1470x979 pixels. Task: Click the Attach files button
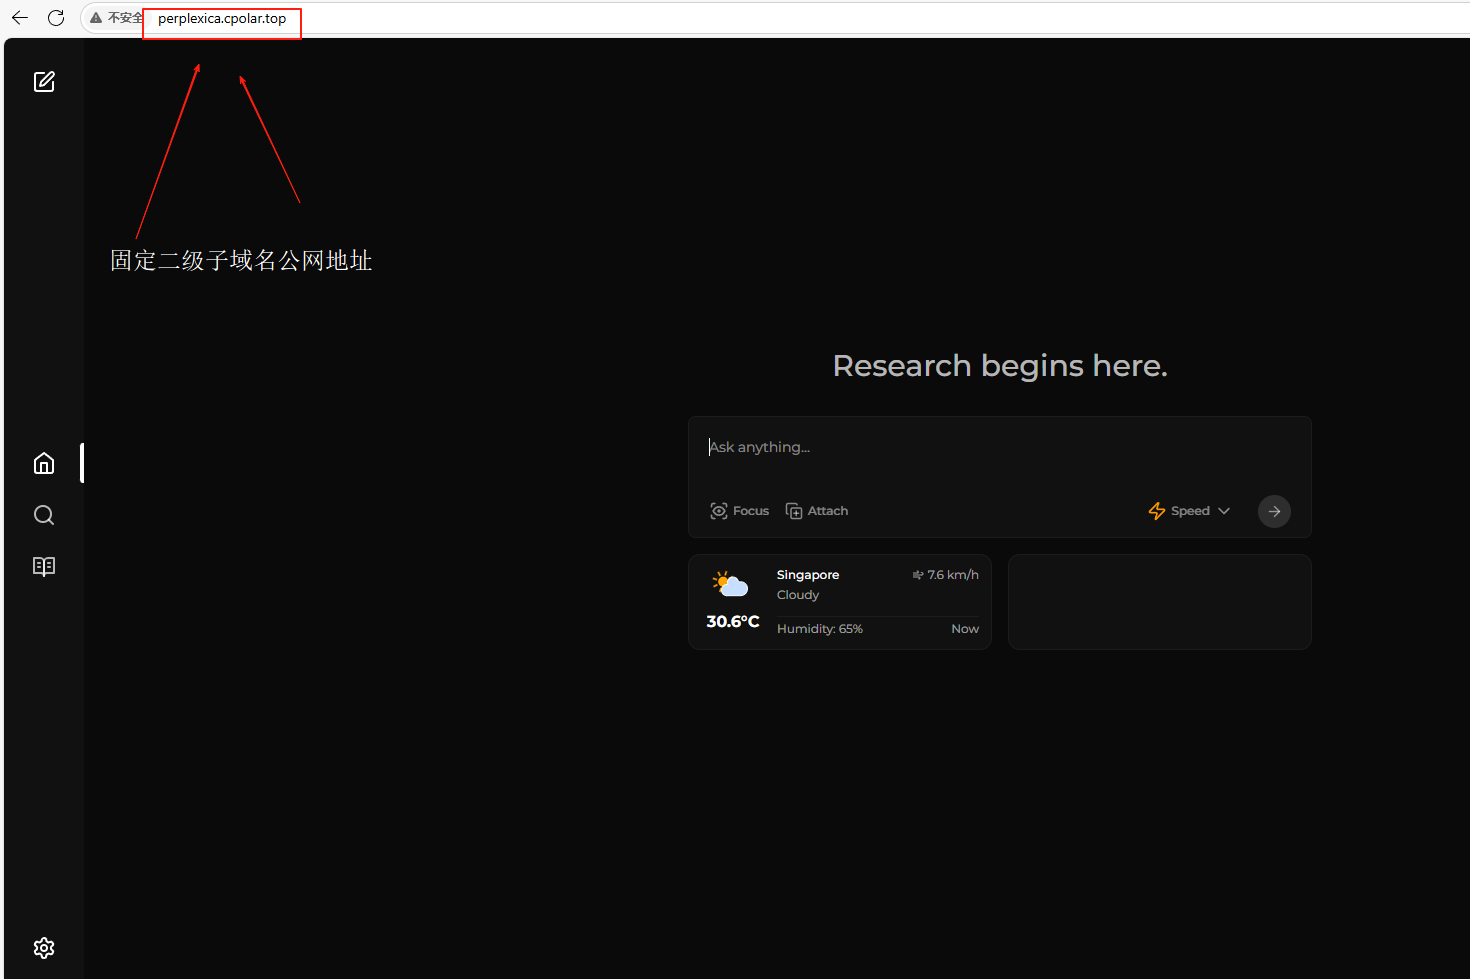817,511
